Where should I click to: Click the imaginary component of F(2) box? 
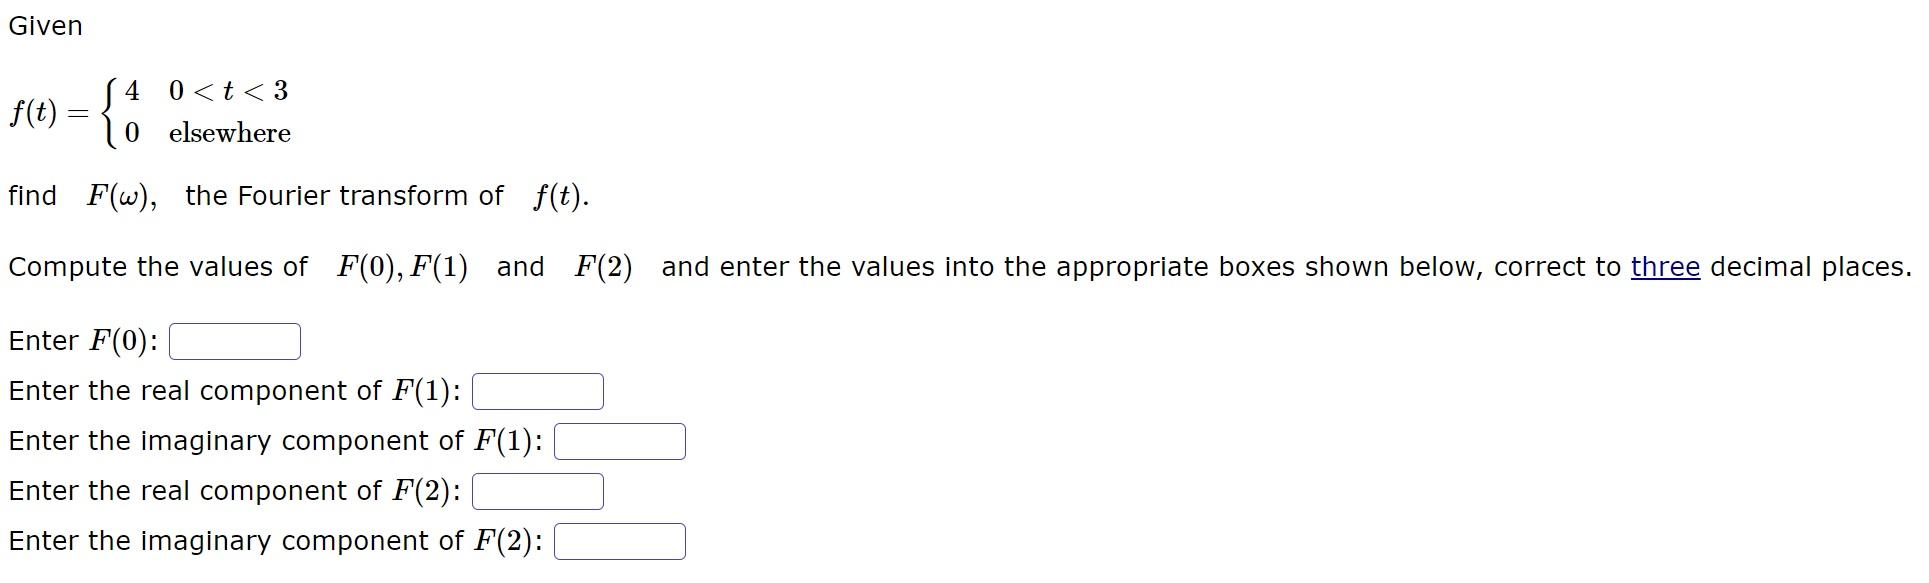tap(620, 541)
